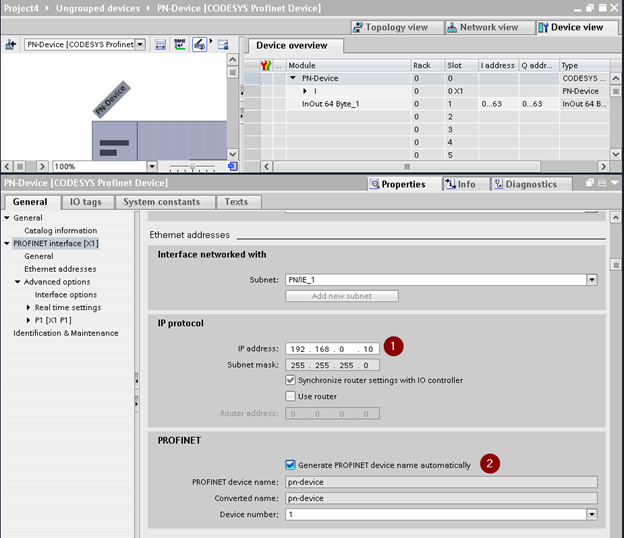The height and width of the screenshot is (538, 624).
Task: Collapse the PN-Device module row
Action: [293, 78]
